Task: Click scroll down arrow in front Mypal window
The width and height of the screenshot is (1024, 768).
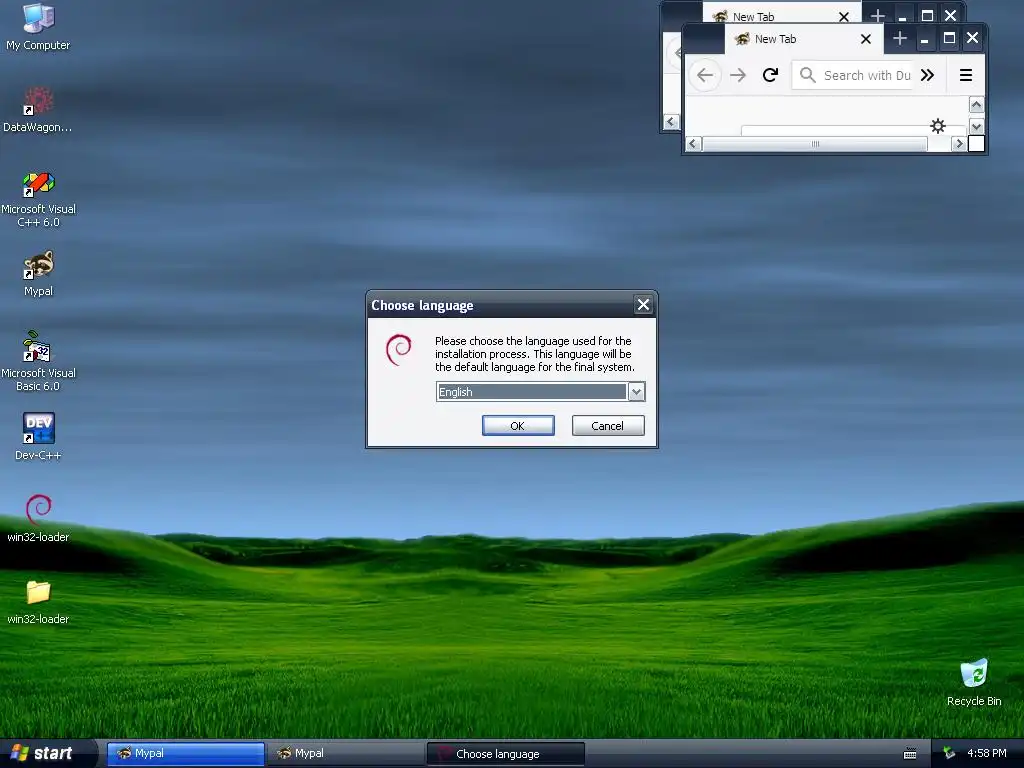Action: click(x=976, y=127)
